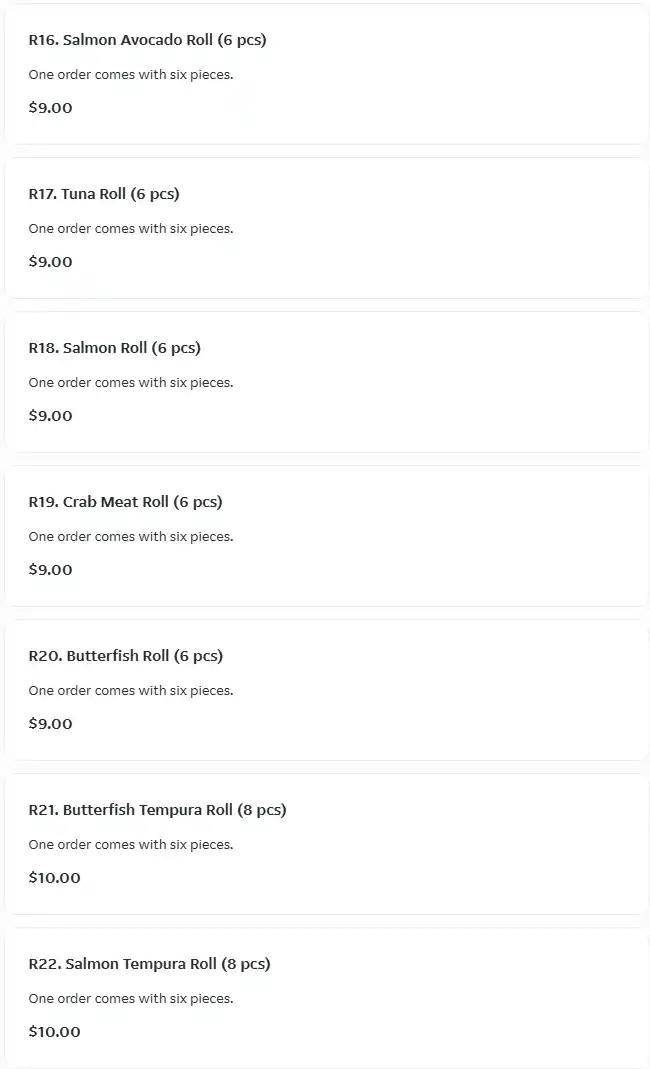Select the R20 Butterfish Roll heading
Image resolution: width=650 pixels, height=1069 pixels.
[x=125, y=656]
